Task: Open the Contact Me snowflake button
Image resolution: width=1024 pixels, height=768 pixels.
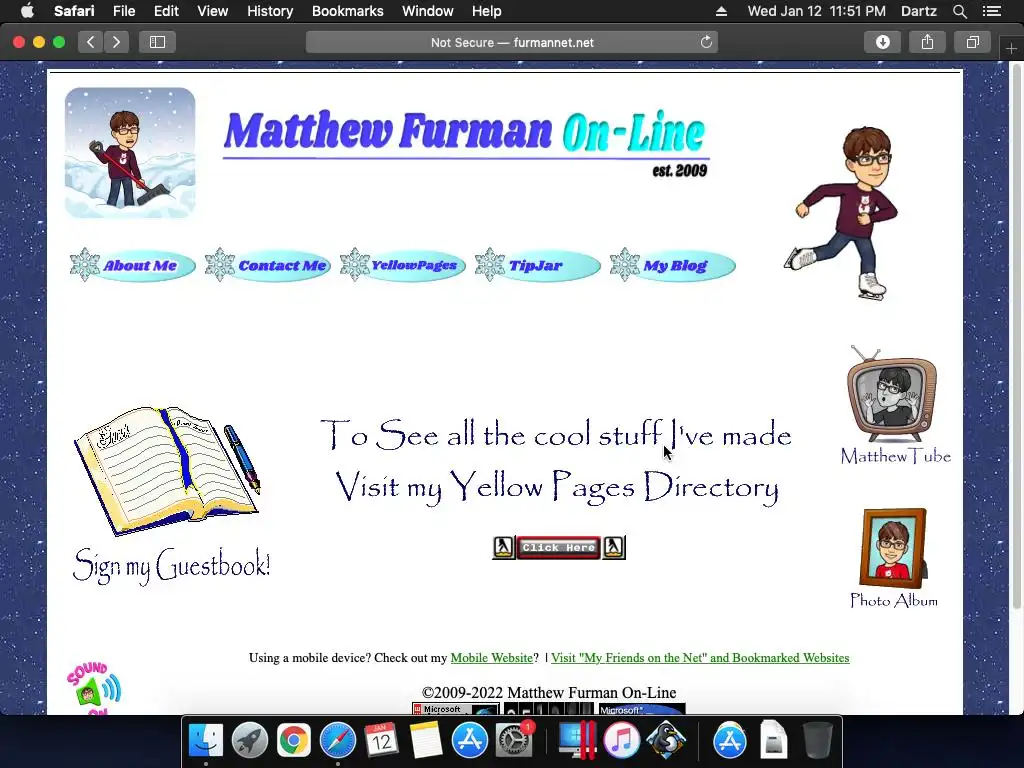Action: coord(268,265)
